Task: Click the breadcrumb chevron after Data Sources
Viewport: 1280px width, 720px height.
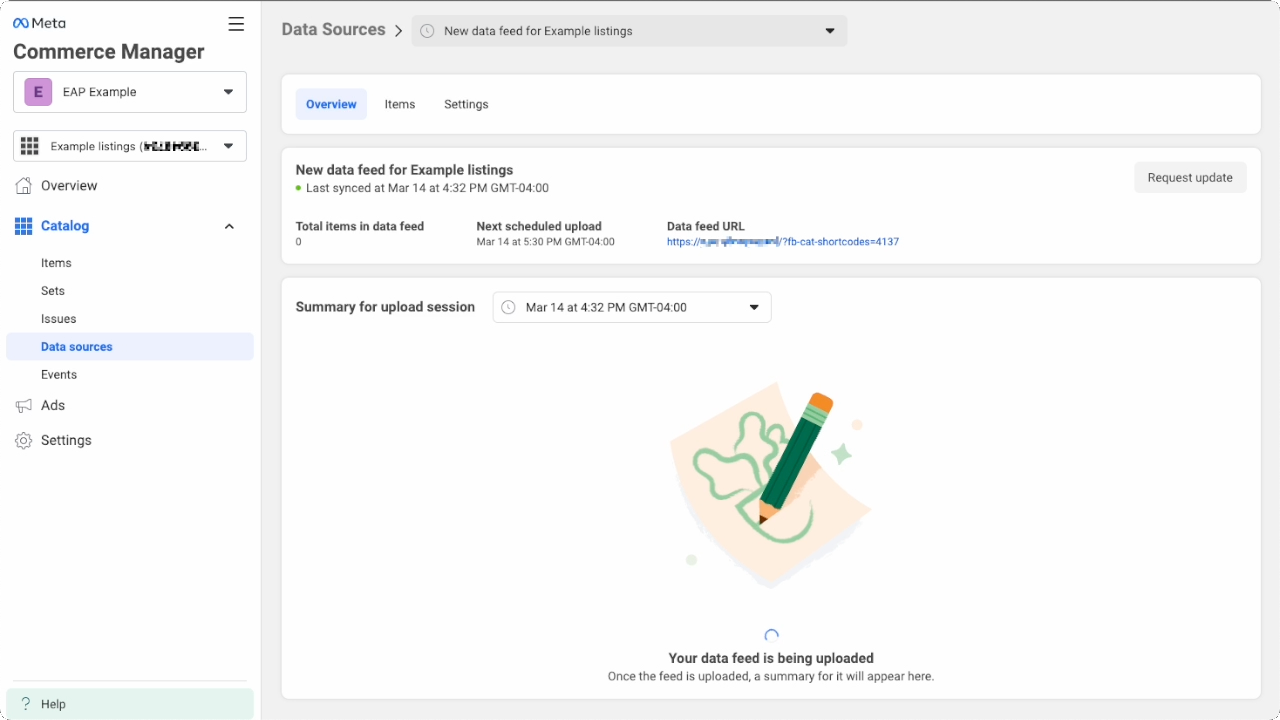Action: tap(398, 31)
